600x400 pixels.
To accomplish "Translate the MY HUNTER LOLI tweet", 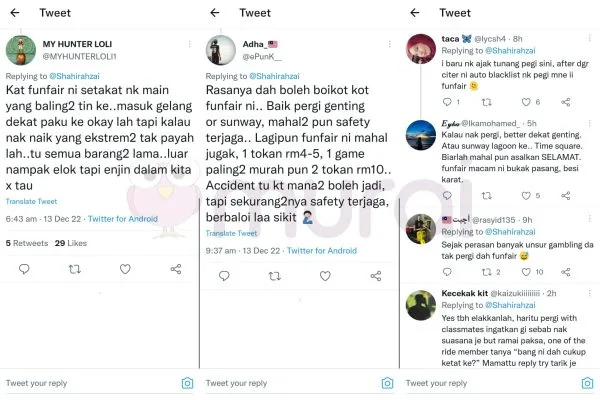I will 31,201.
